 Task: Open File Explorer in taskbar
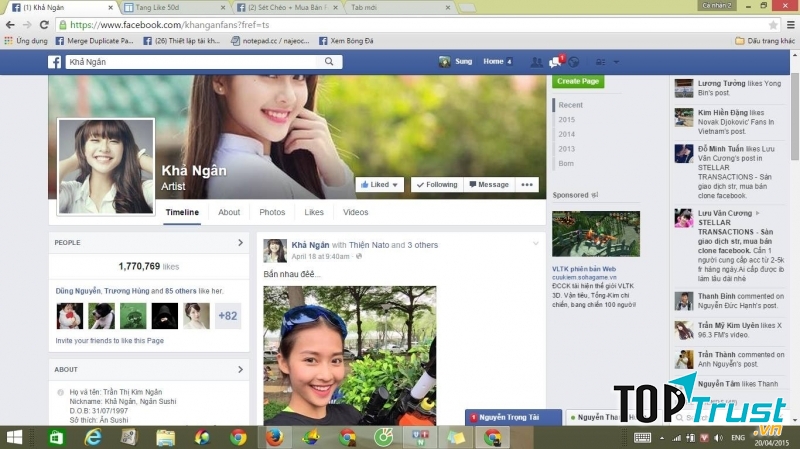coord(165,437)
